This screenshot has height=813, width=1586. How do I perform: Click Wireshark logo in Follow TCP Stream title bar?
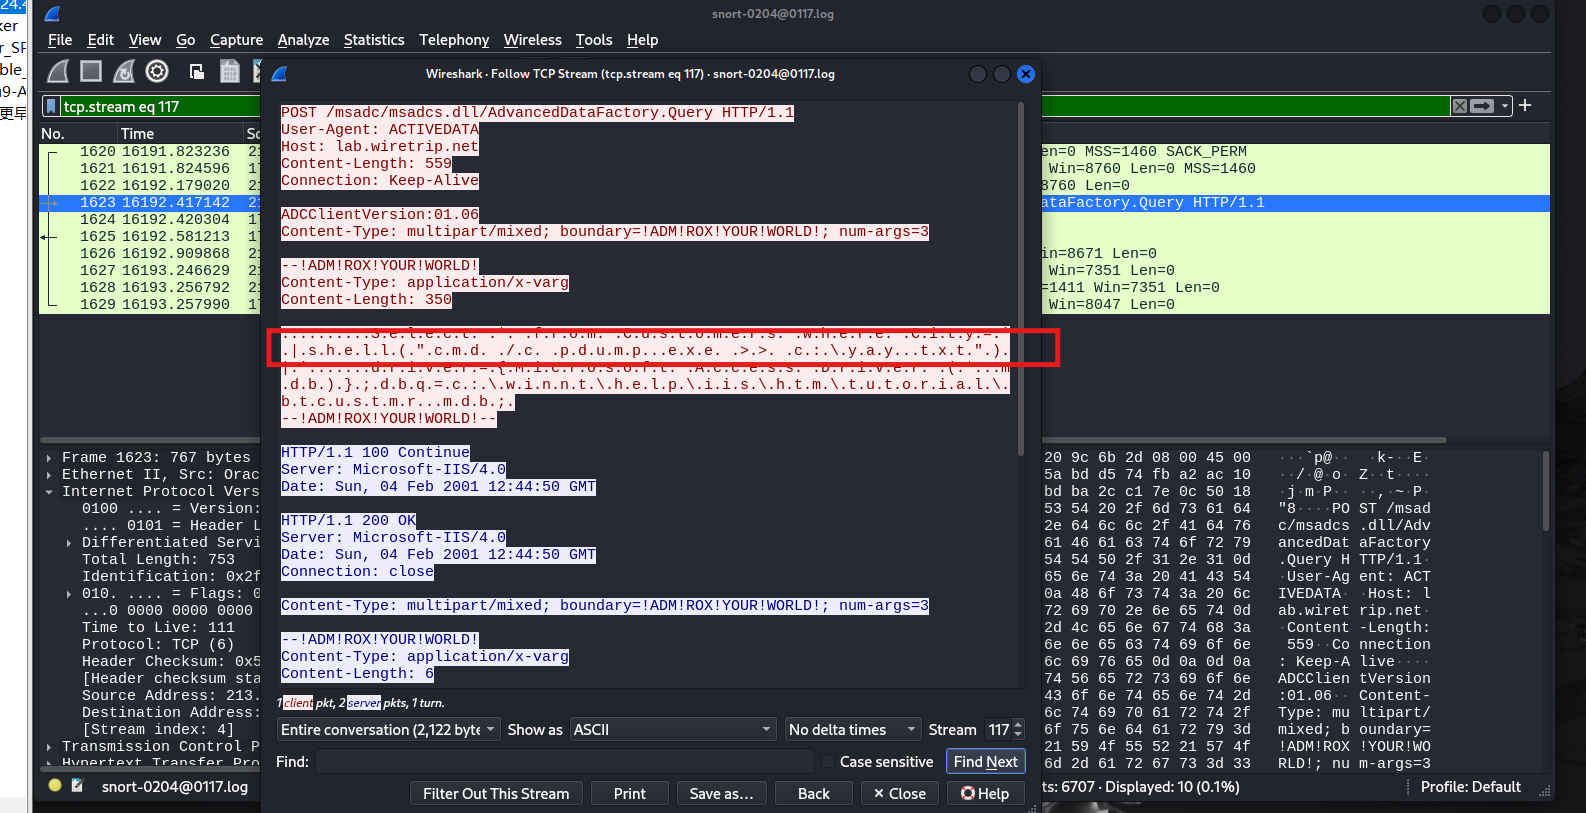point(280,74)
